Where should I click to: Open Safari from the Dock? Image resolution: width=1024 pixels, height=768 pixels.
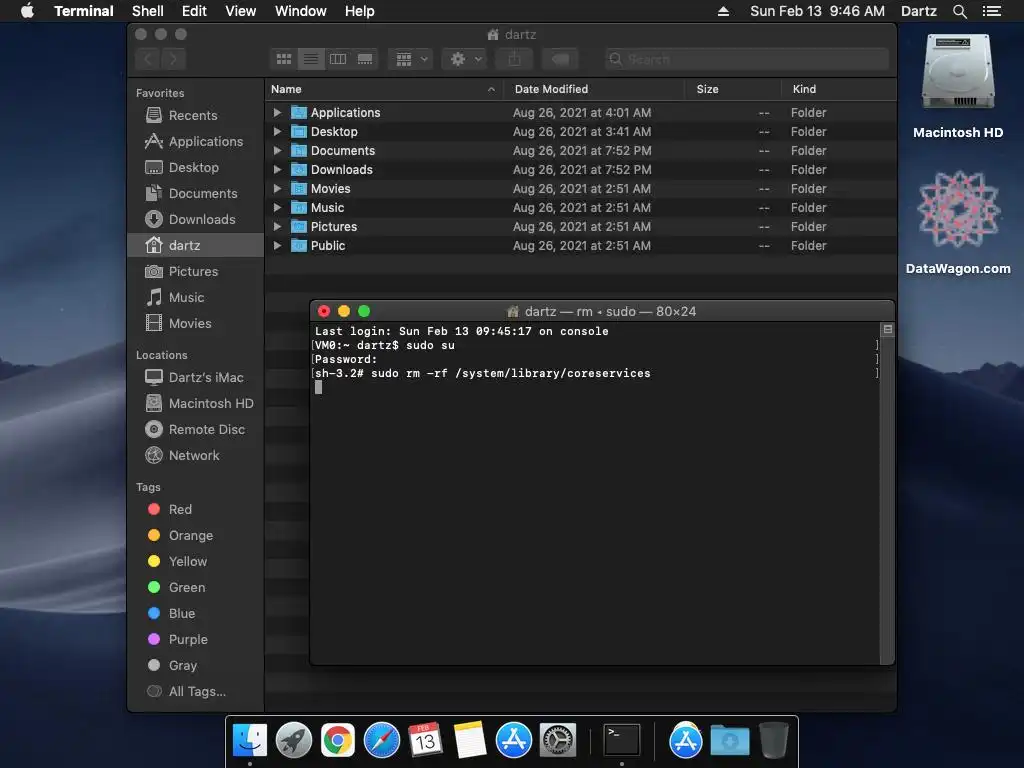click(x=382, y=741)
